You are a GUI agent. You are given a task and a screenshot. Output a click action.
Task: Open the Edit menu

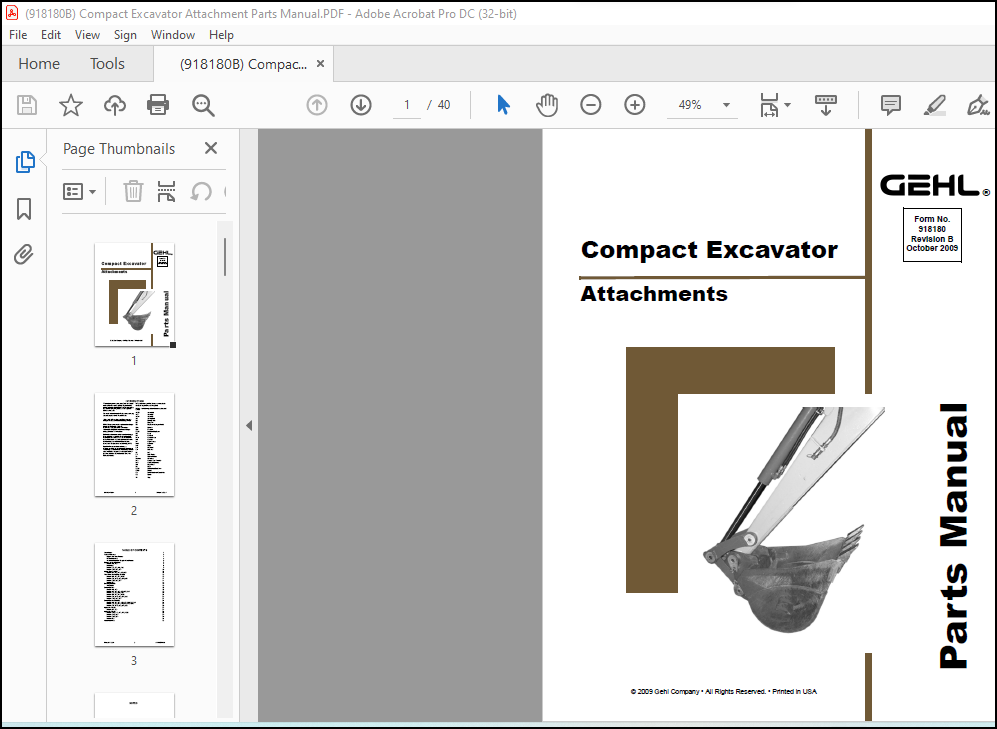51,35
